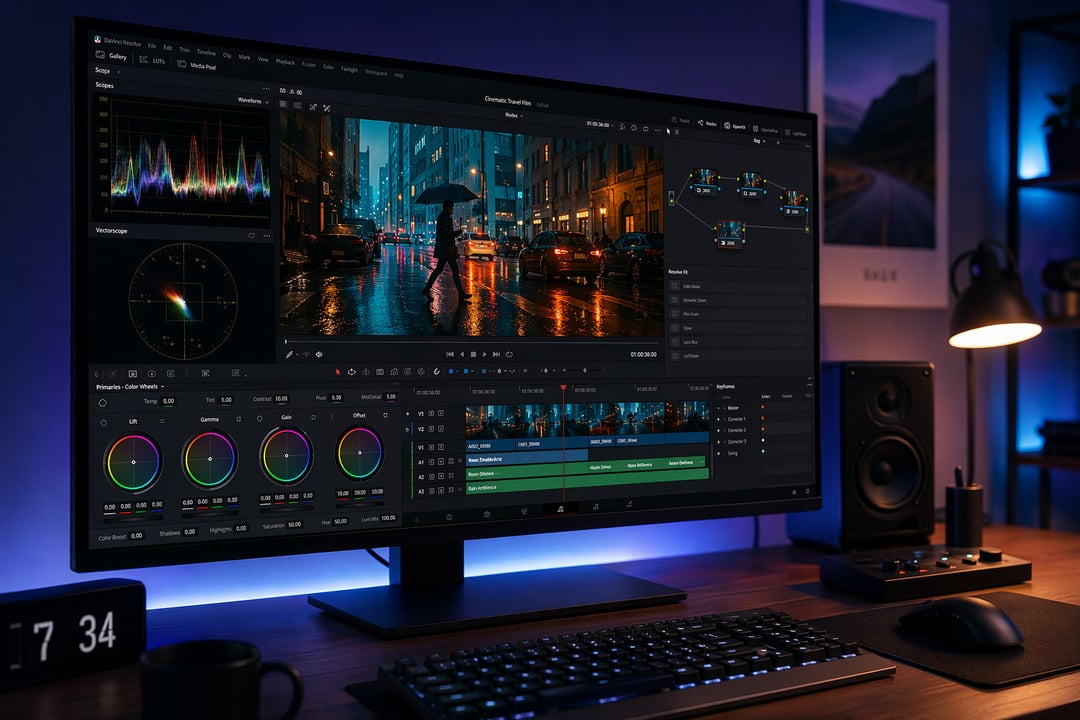The height and width of the screenshot is (720, 1080).
Task: Reset the Gain wheel
Action: 313,417
